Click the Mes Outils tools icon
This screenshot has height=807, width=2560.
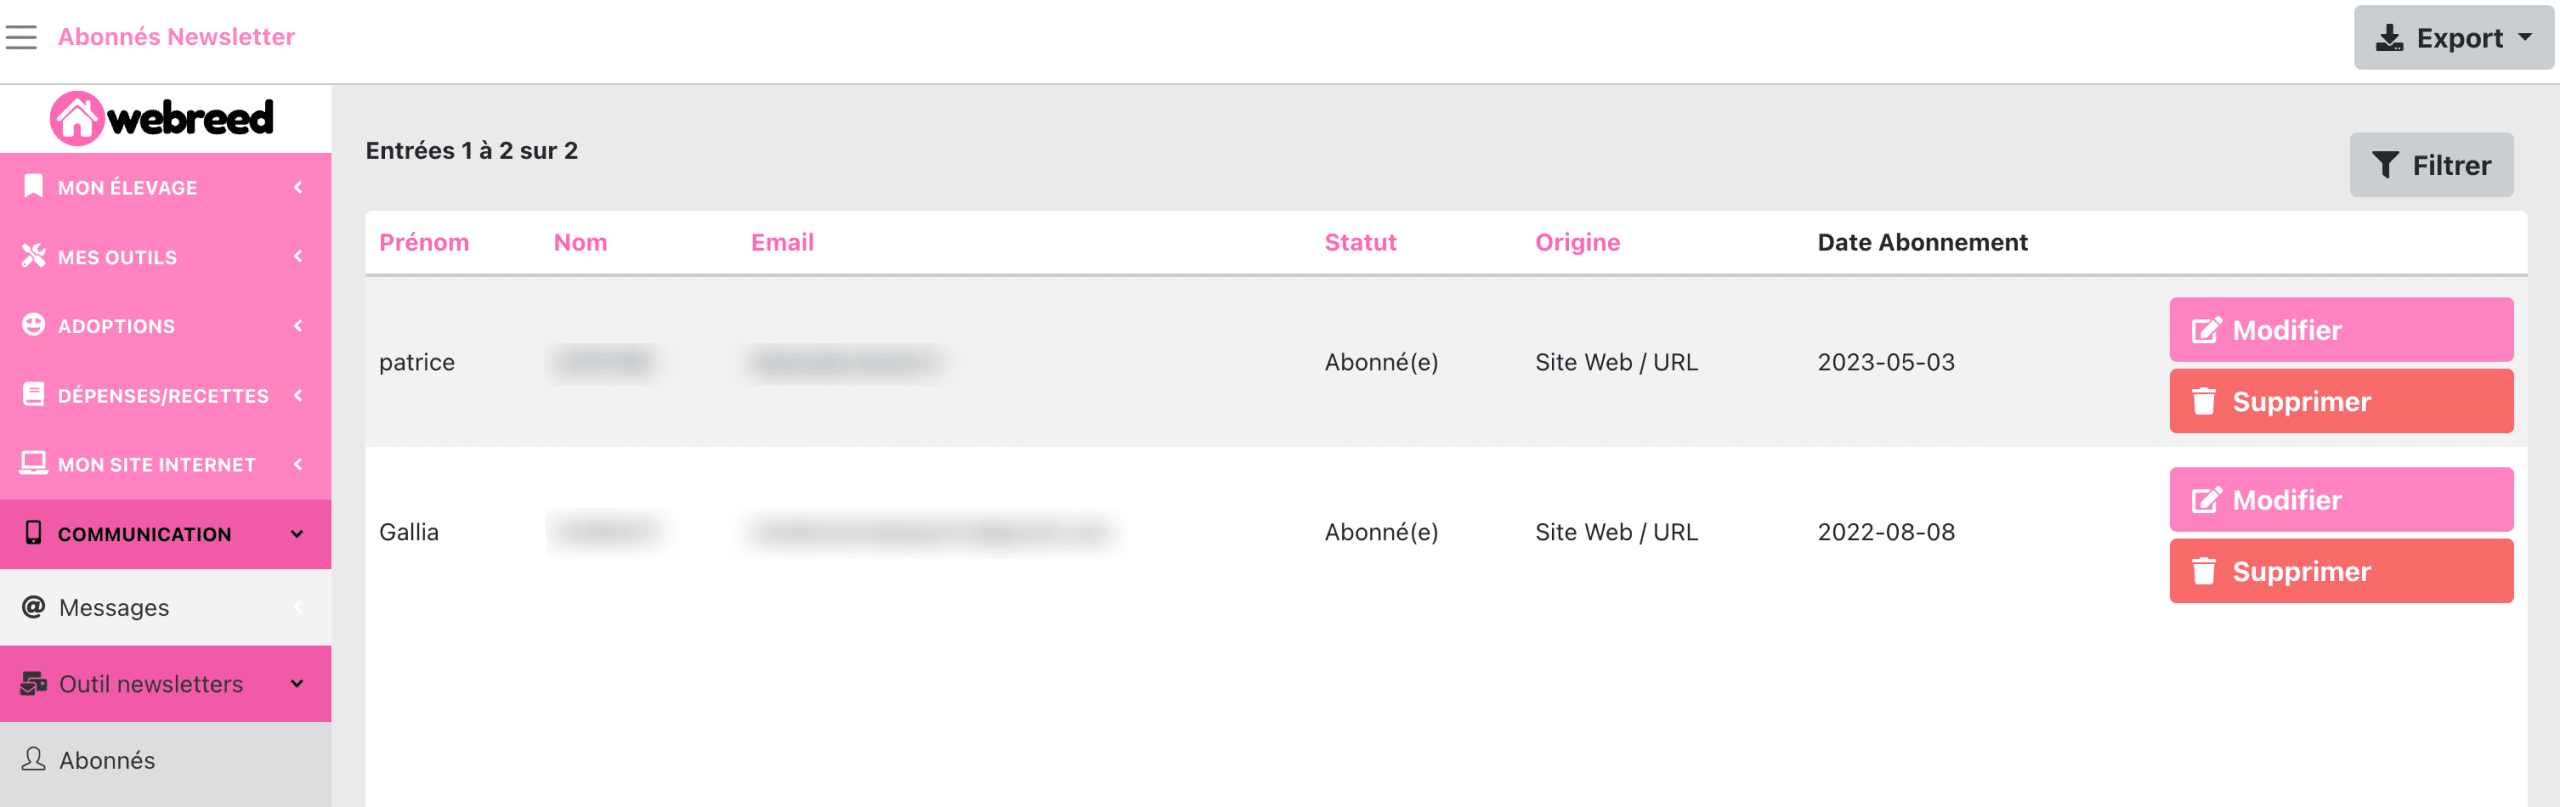(33, 256)
